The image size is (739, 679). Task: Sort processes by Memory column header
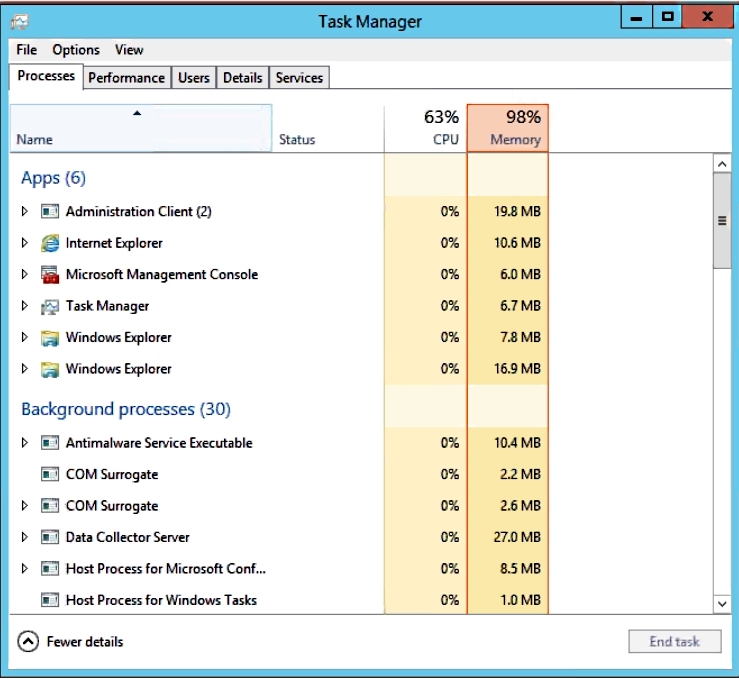[x=508, y=129]
